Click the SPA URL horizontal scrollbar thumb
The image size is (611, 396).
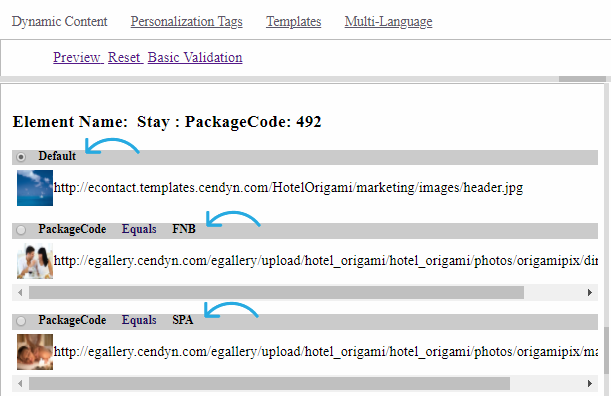(269, 384)
